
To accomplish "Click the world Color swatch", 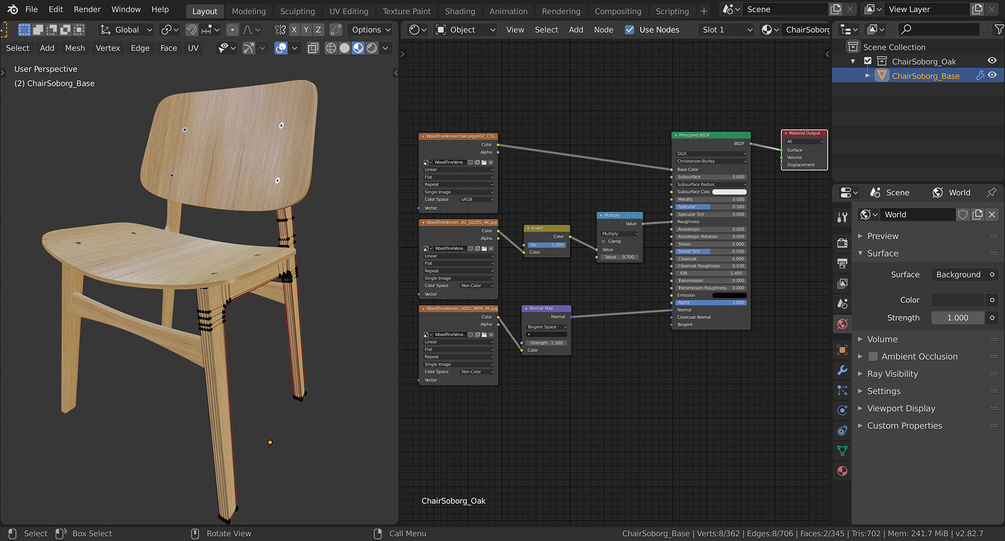I will (x=958, y=300).
